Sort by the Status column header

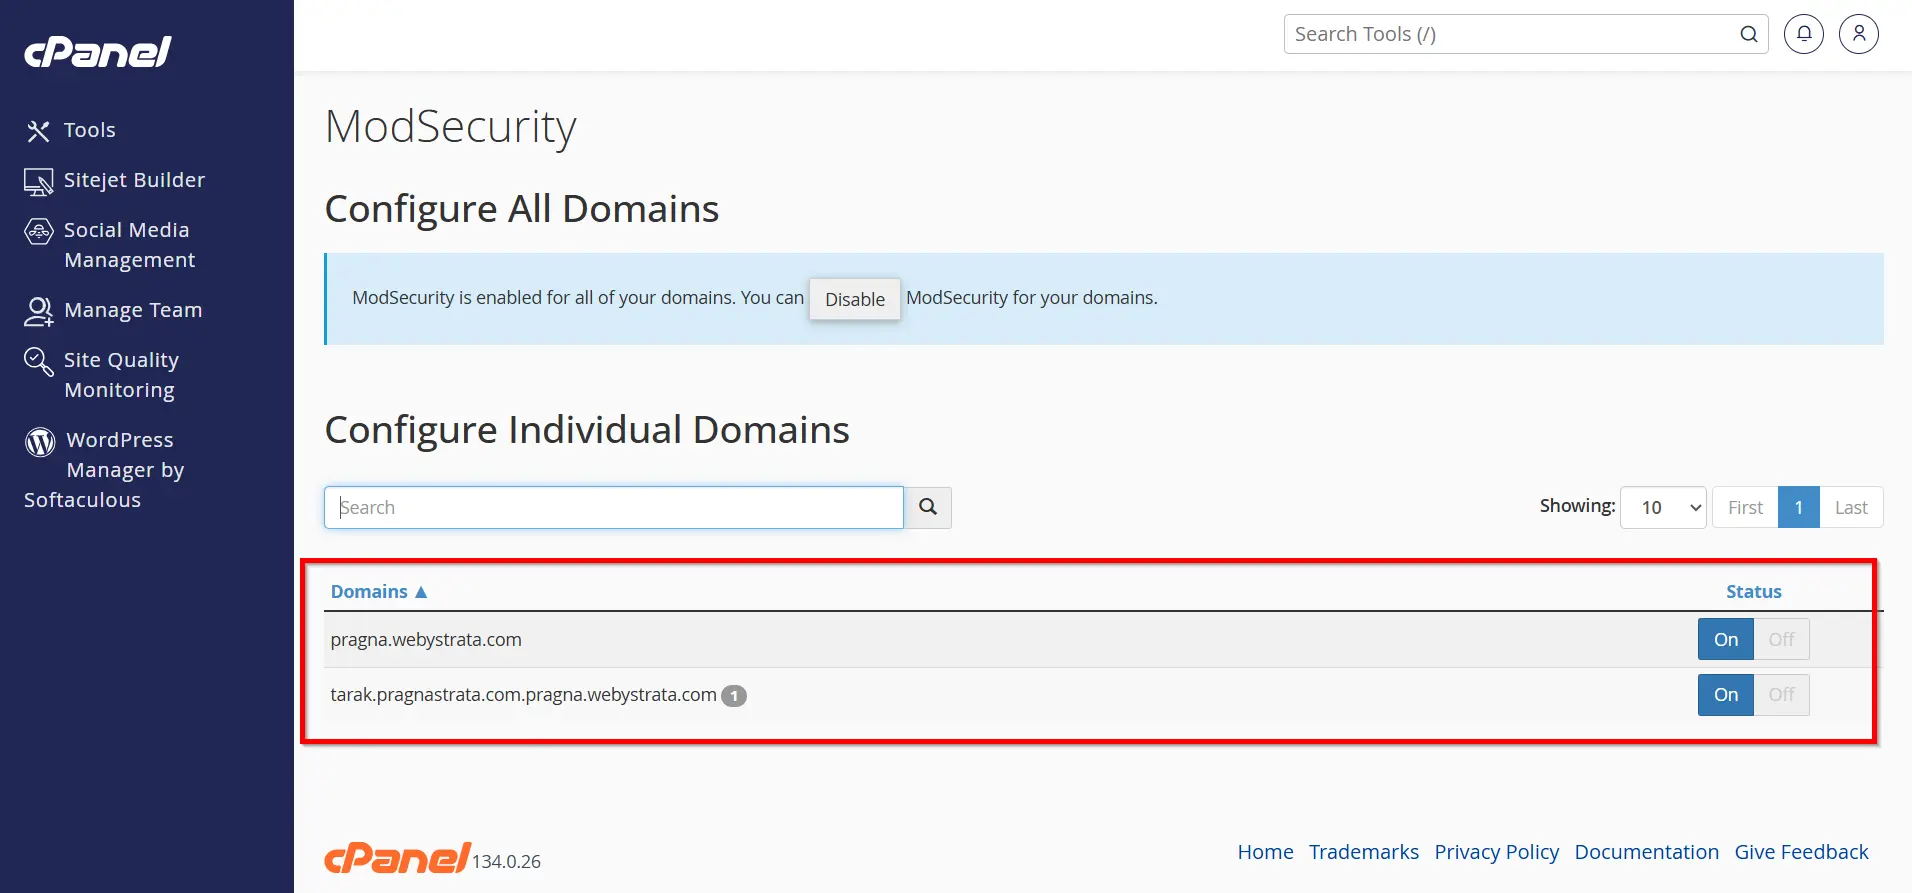pyautogui.click(x=1754, y=592)
